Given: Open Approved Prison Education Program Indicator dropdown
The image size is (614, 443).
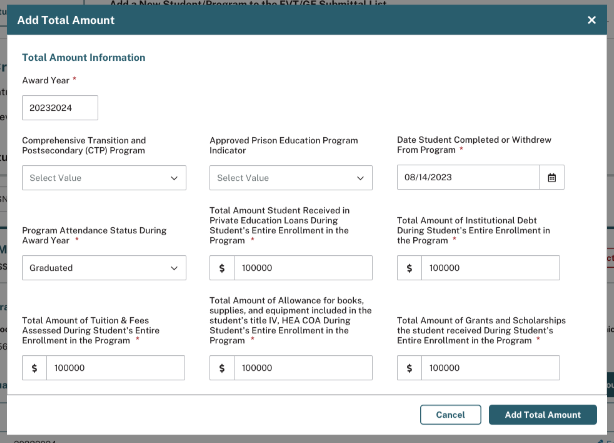Looking at the screenshot, I should (291, 178).
